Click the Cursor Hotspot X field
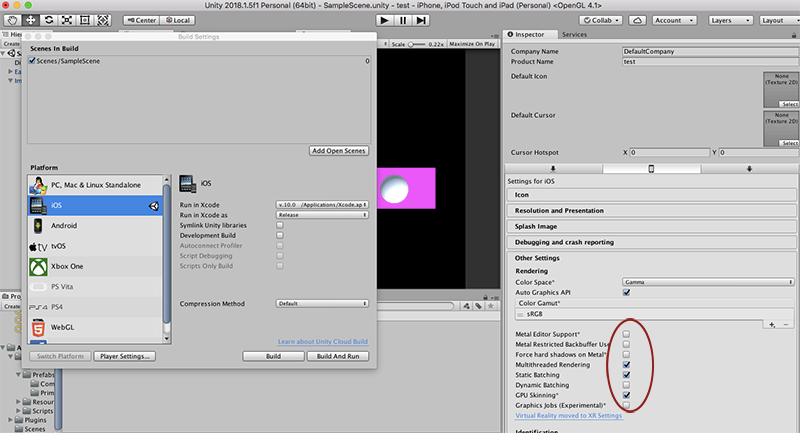Viewport: 800px width, 433px height. pos(669,152)
